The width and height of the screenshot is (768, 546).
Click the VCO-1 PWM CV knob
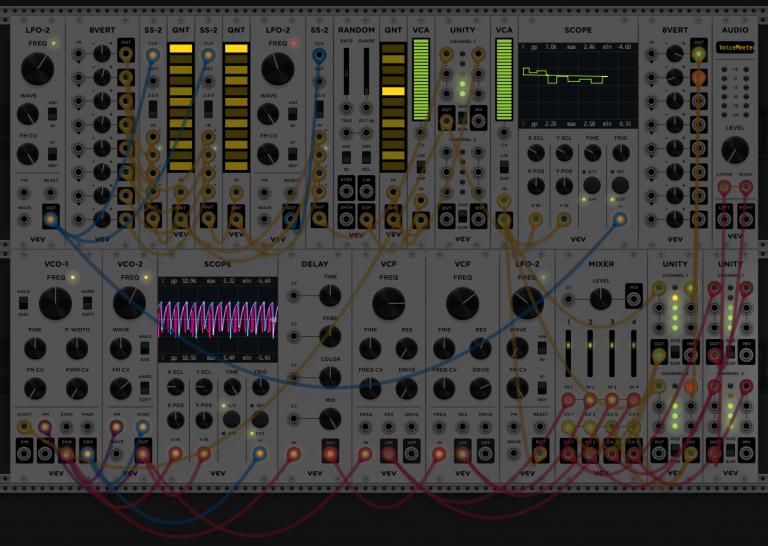coord(77,389)
